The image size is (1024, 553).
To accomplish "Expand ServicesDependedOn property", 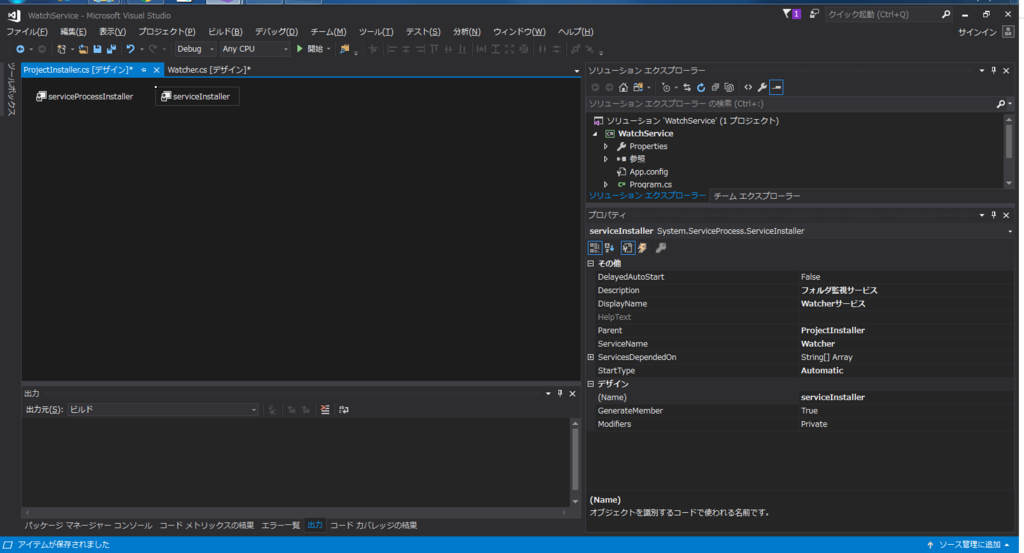I will [x=590, y=357].
